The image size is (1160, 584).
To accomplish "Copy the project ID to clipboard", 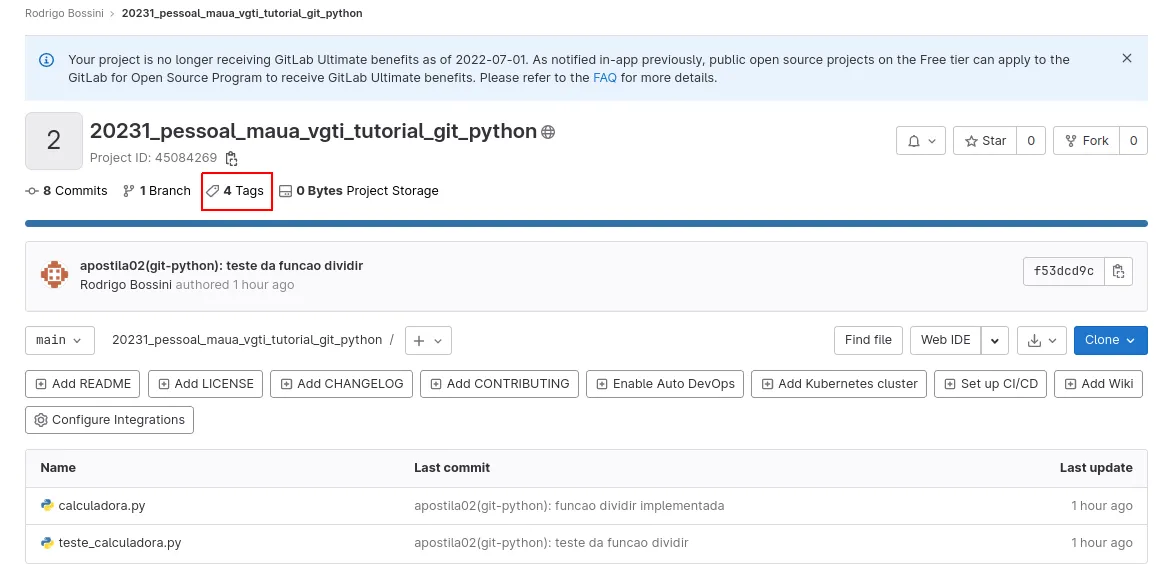I will (x=232, y=158).
